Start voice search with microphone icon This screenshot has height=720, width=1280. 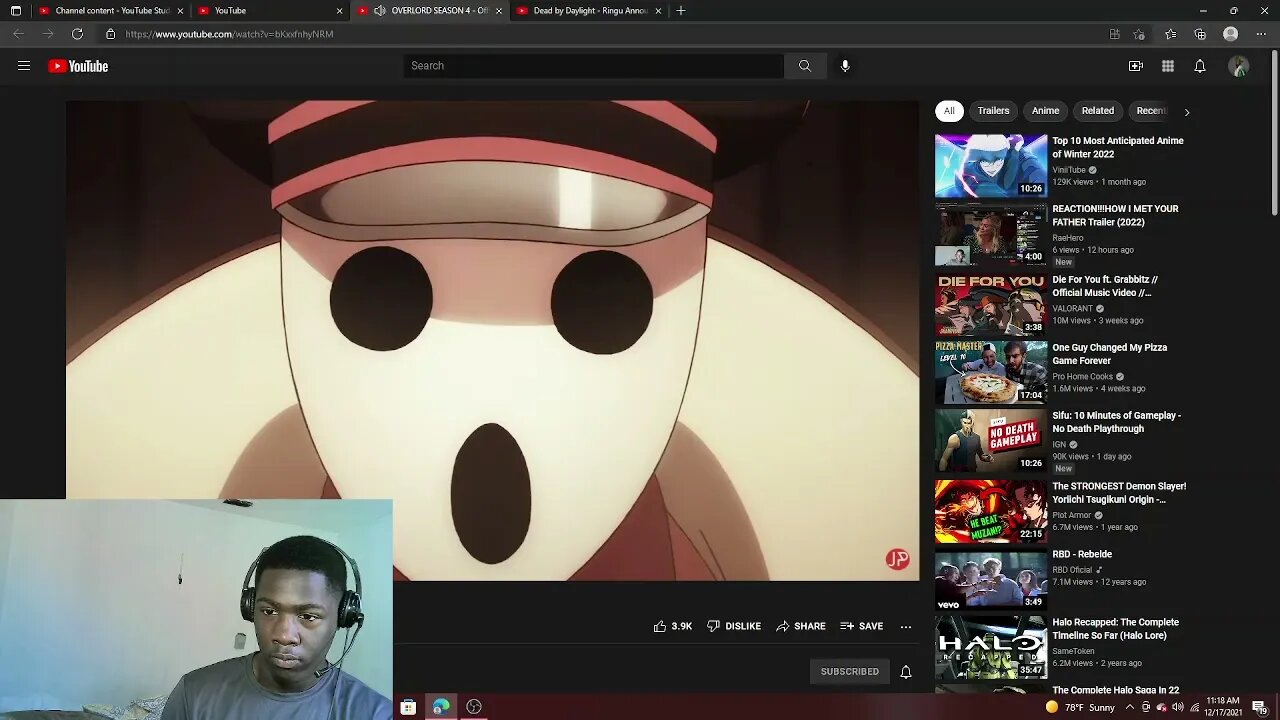point(845,66)
